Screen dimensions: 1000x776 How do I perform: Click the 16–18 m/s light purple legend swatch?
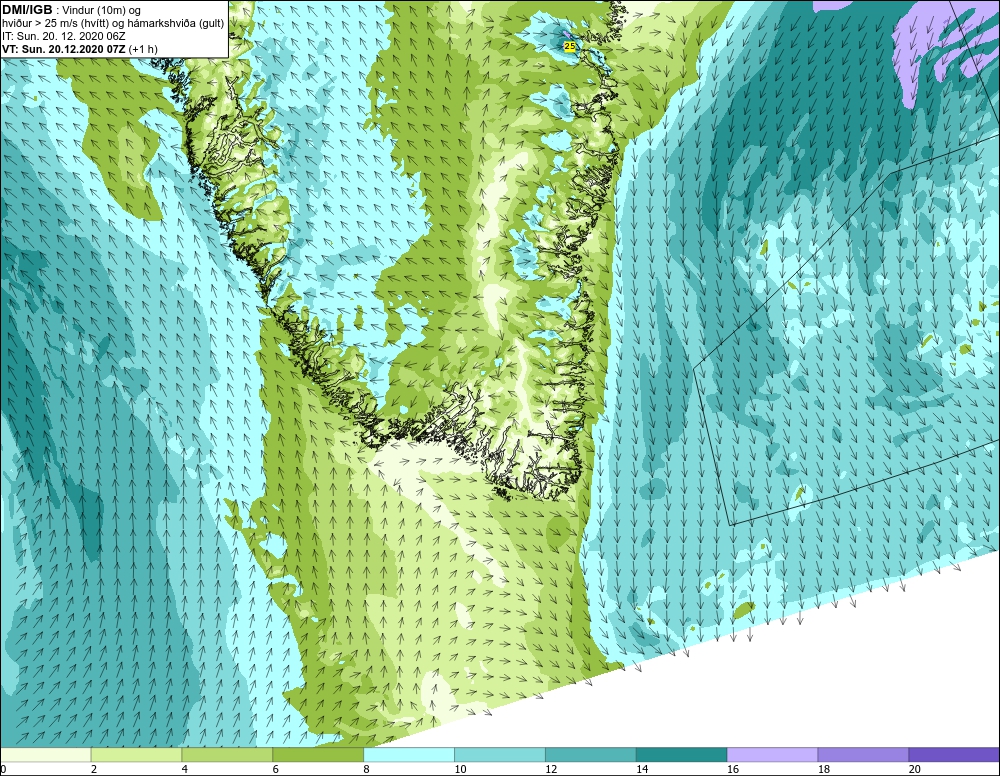click(x=772, y=755)
